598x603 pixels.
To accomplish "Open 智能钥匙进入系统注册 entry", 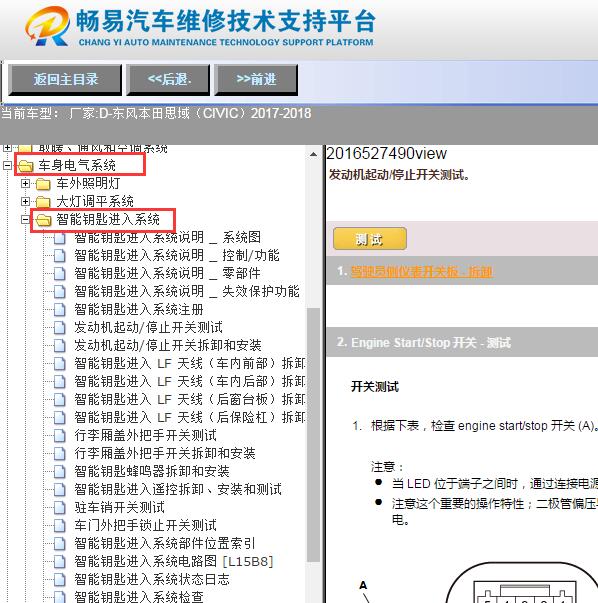I will (x=139, y=310).
